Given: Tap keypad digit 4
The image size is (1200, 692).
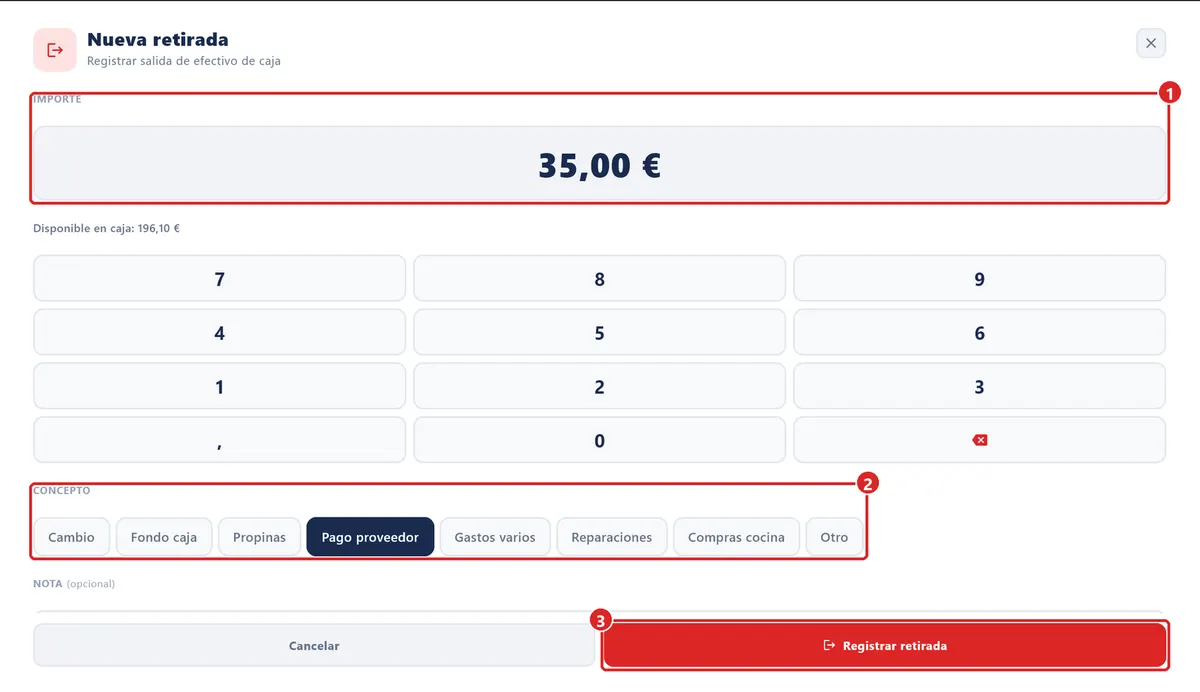Looking at the screenshot, I should (220, 333).
